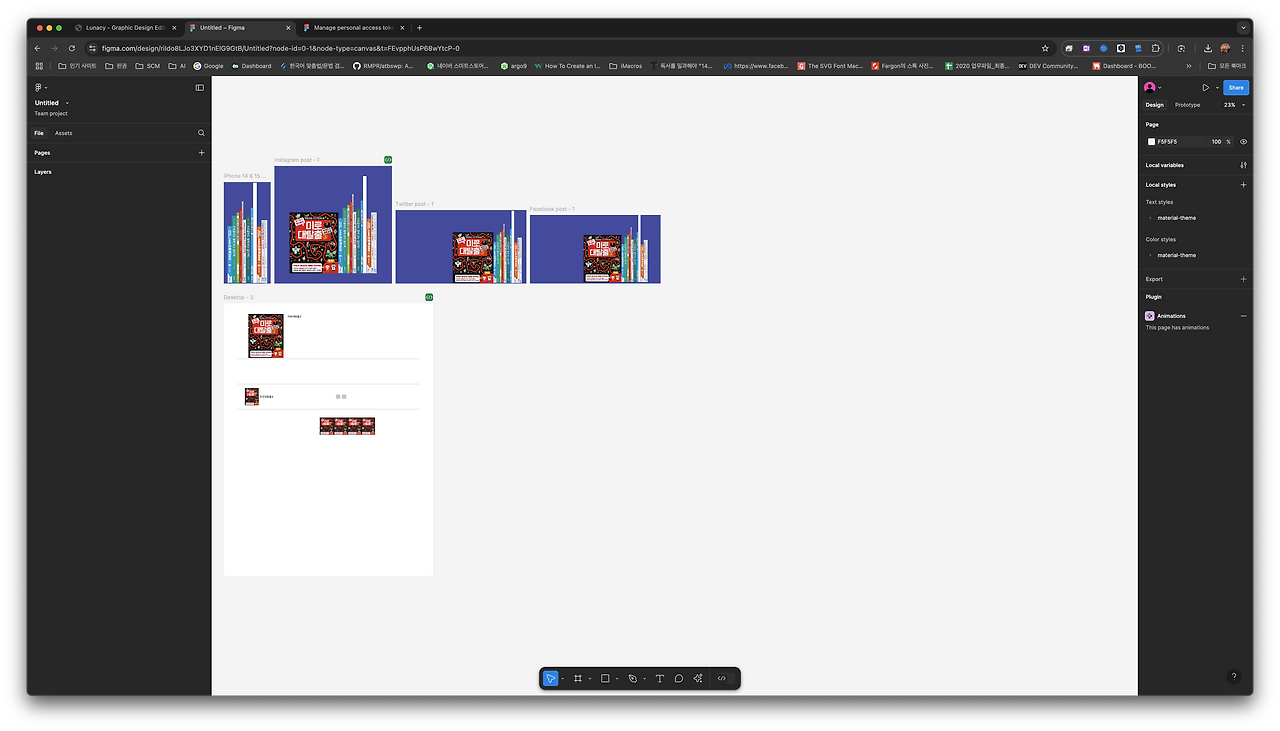Bookmark this page with star icon
Screen dimensions: 1280x731
tap(1045, 48)
